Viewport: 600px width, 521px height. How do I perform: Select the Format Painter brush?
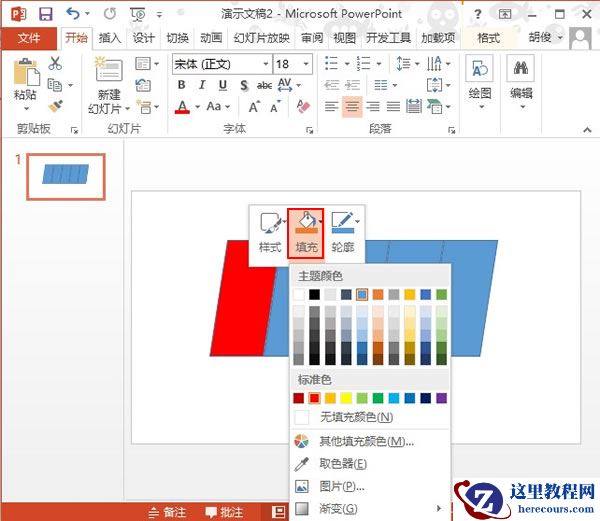pos(55,106)
